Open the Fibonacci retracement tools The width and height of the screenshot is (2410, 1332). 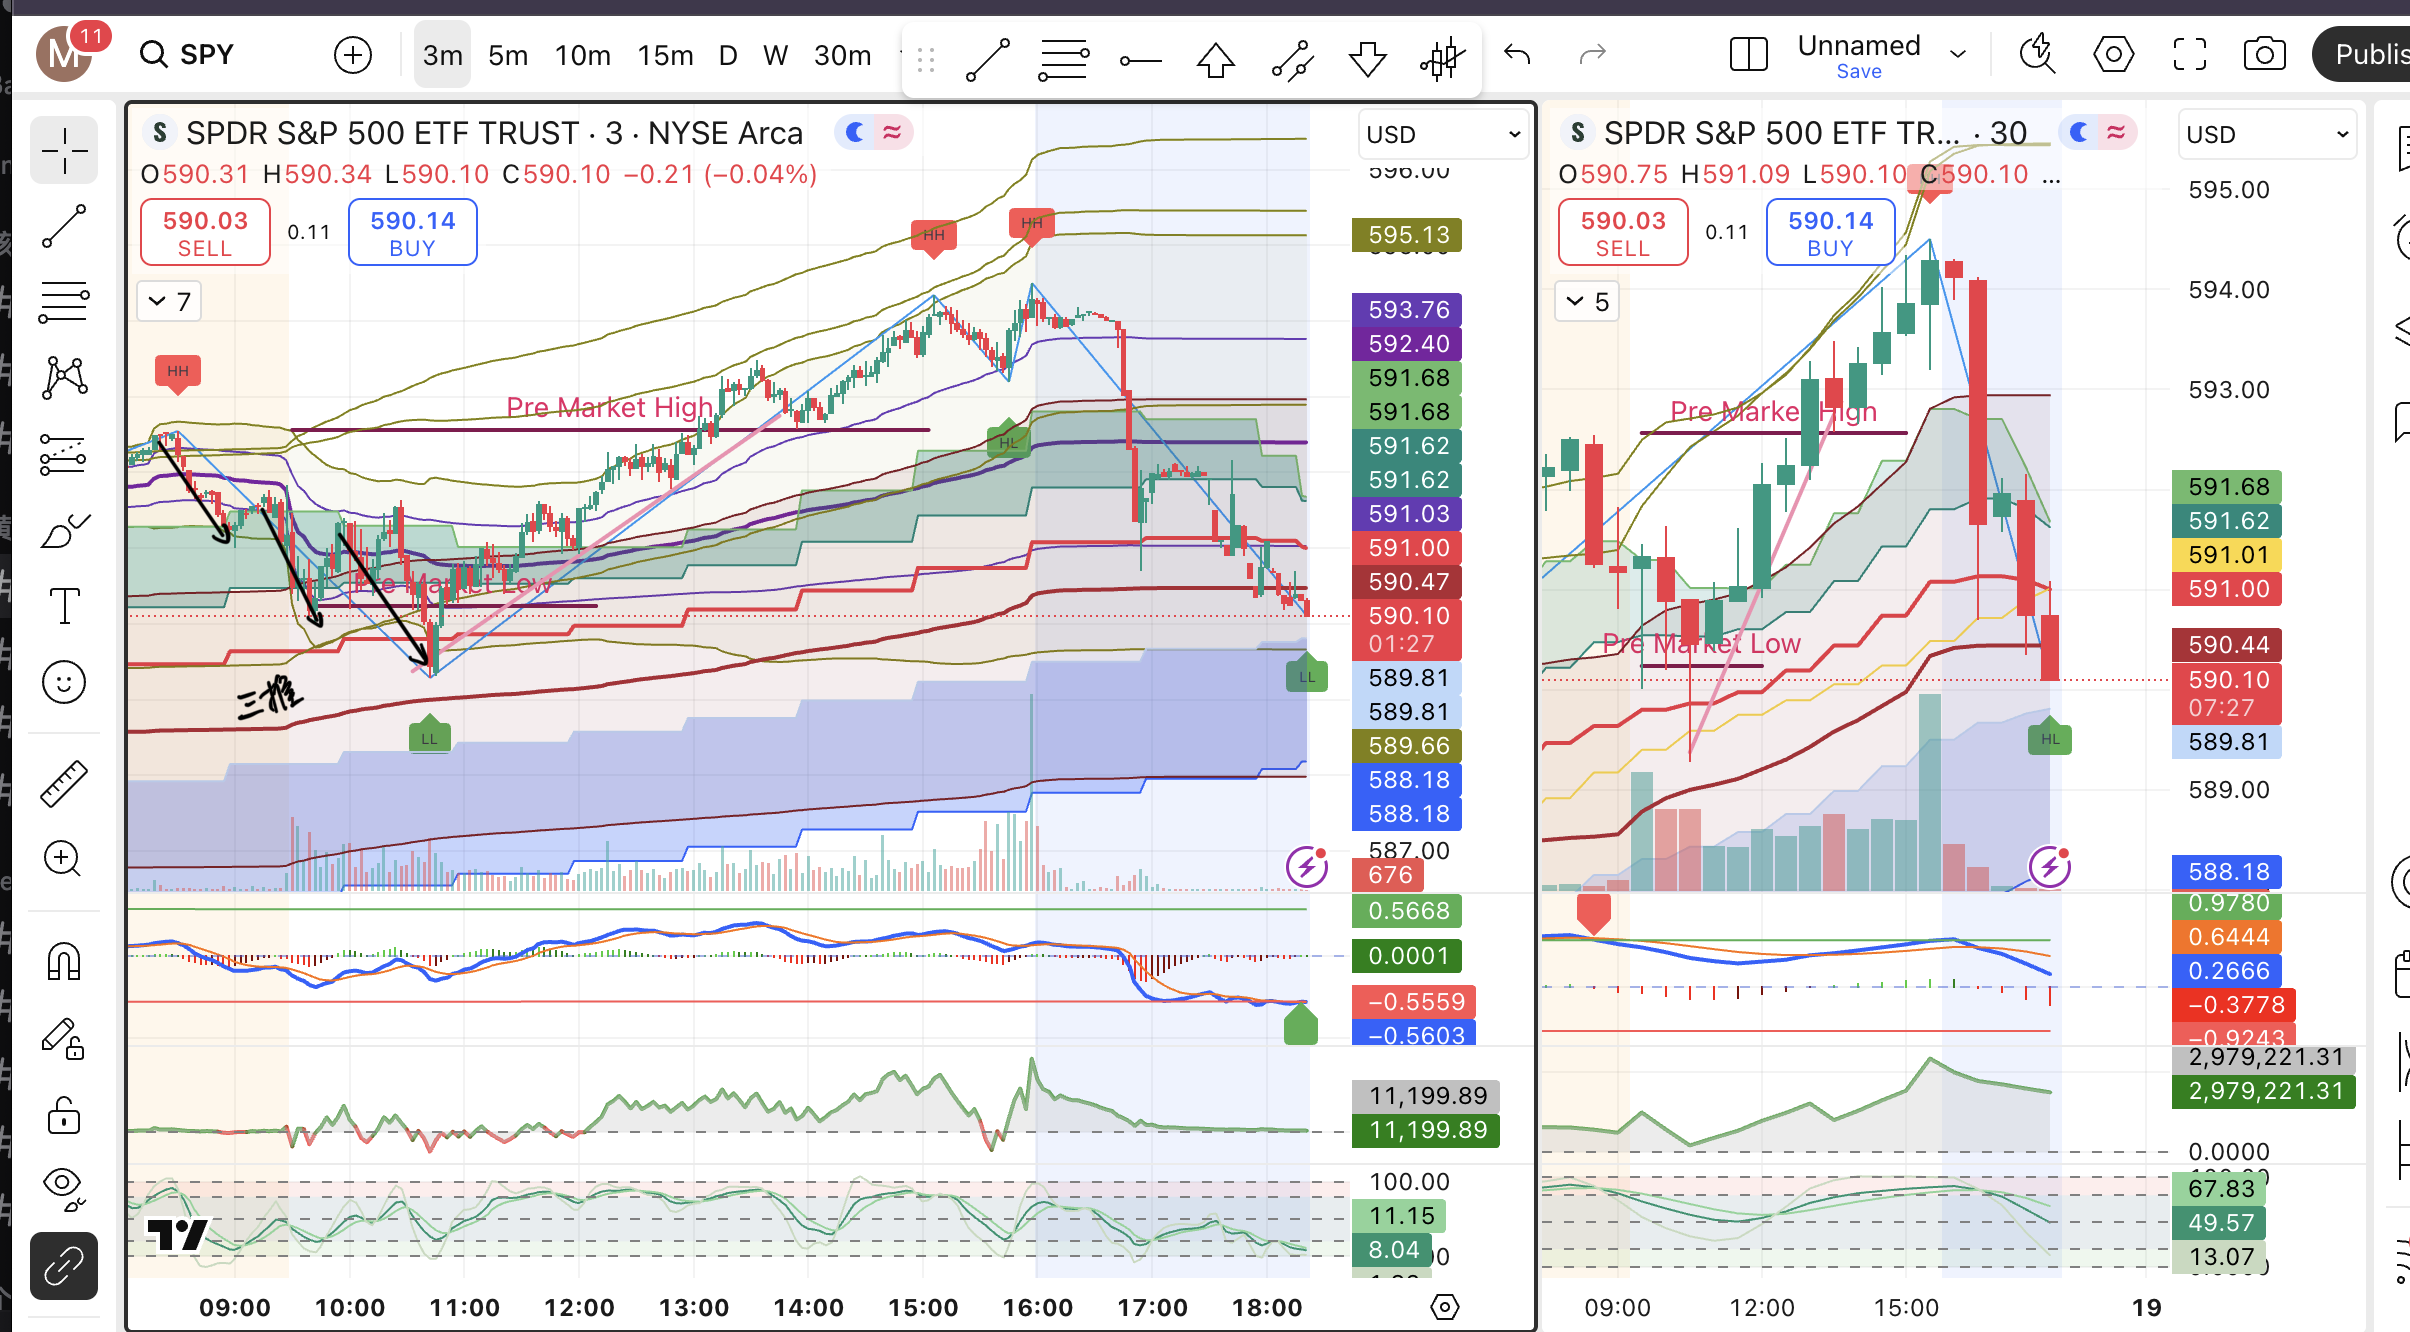tap(64, 302)
